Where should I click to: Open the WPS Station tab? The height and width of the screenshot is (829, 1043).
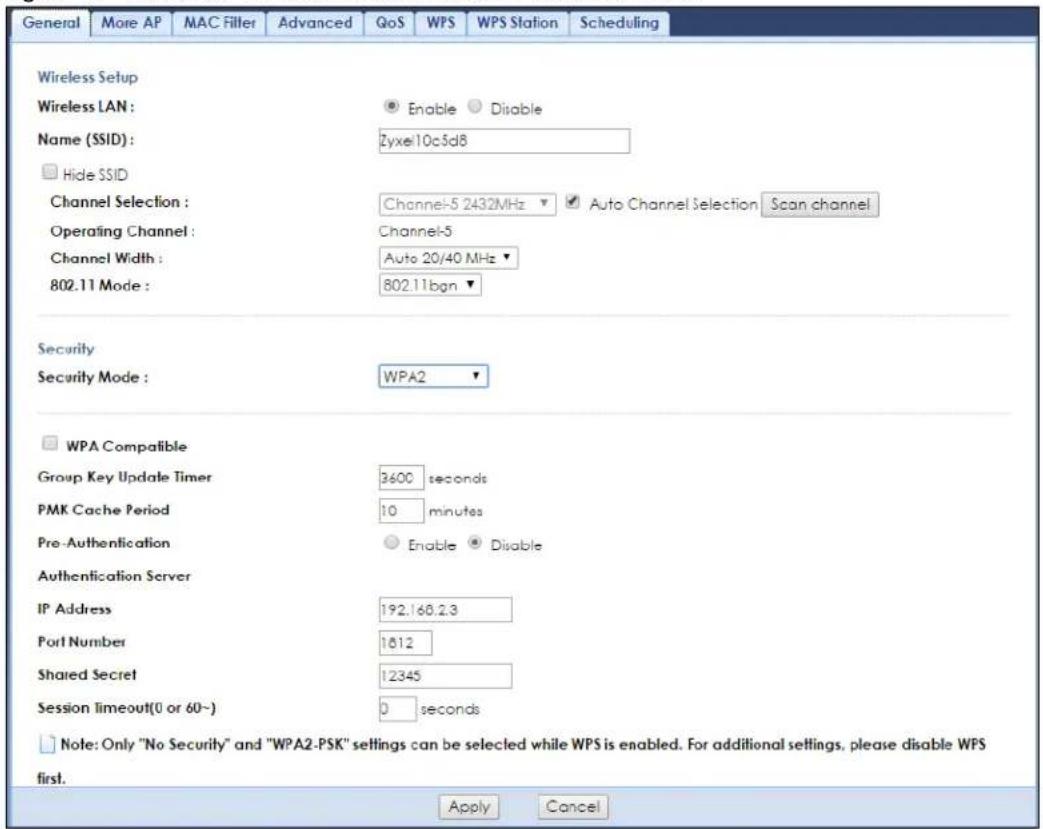point(518,23)
